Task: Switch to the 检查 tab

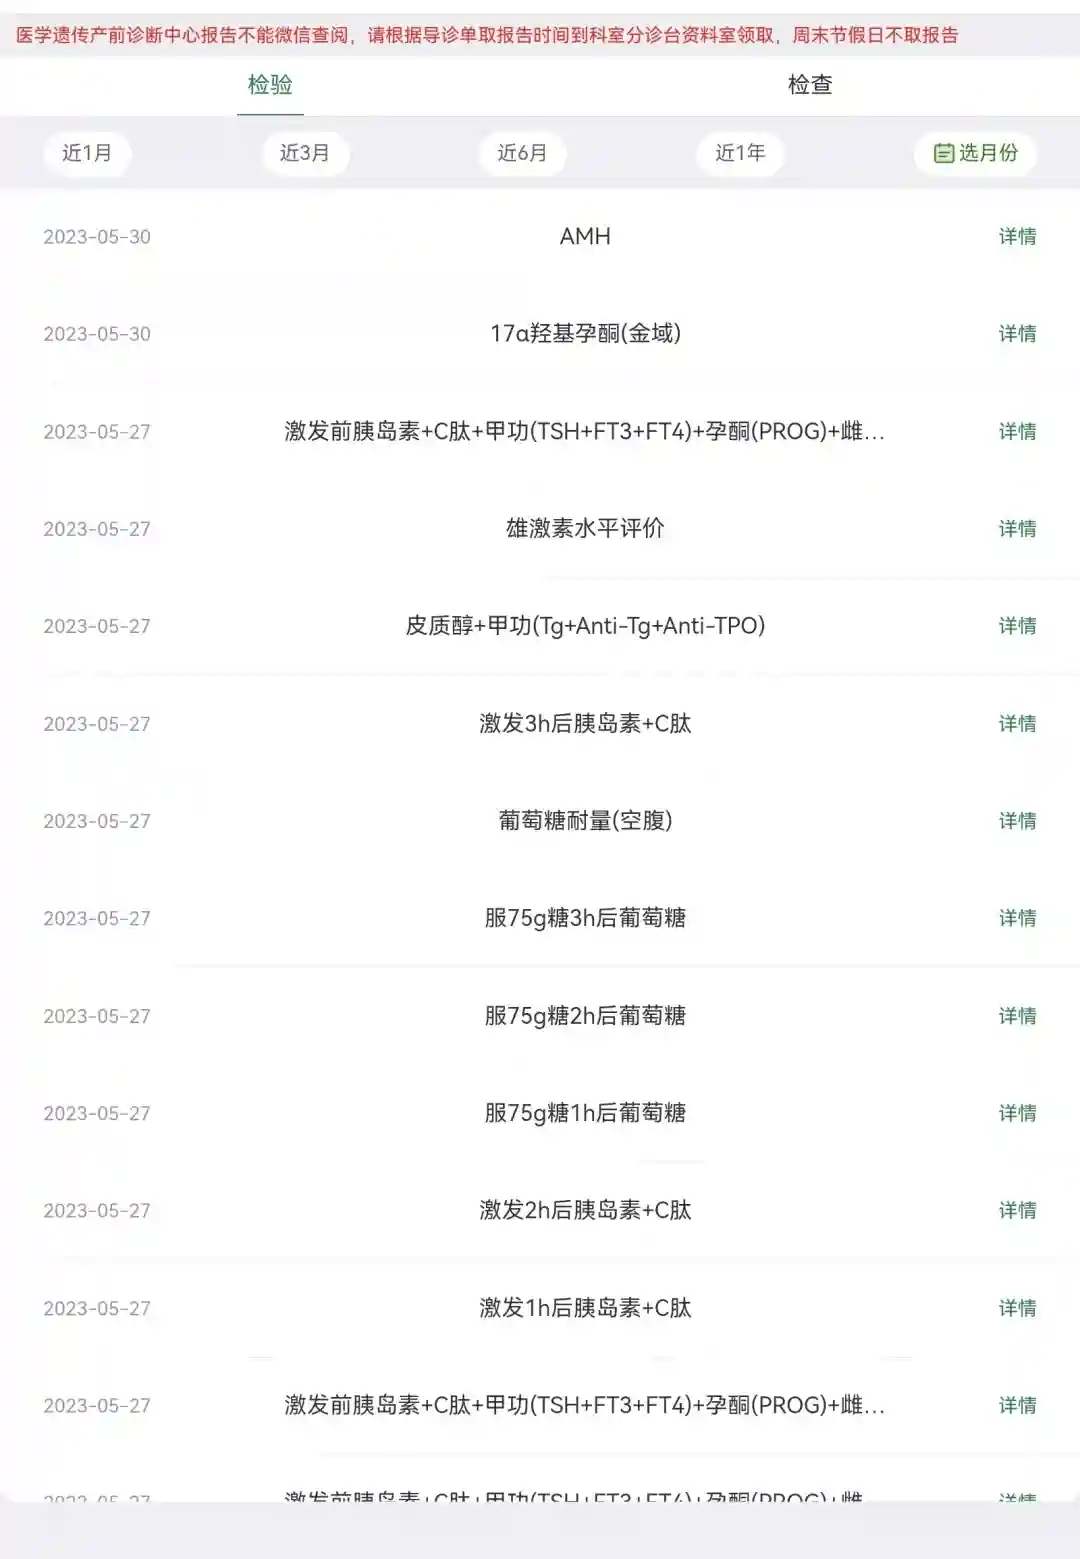Action: tap(810, 85)
